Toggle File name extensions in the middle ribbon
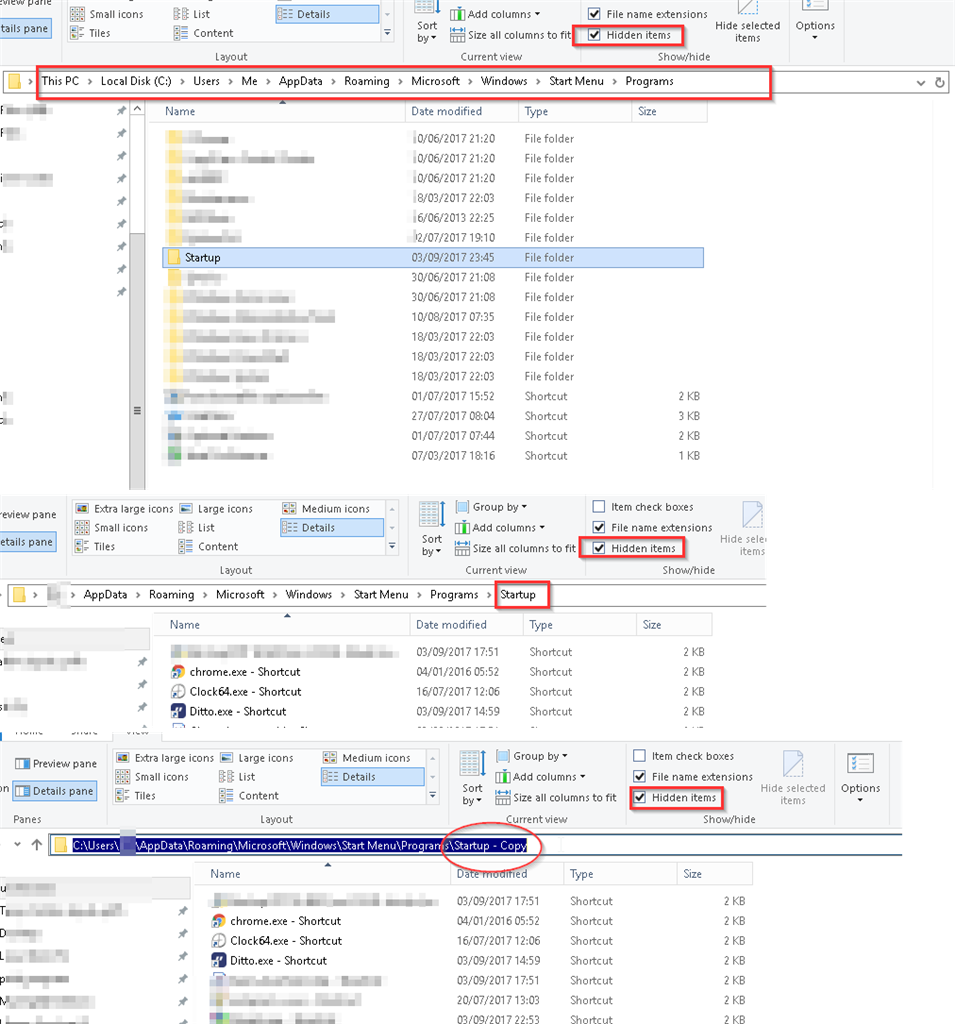955x1024 pixels. [652, 527]
